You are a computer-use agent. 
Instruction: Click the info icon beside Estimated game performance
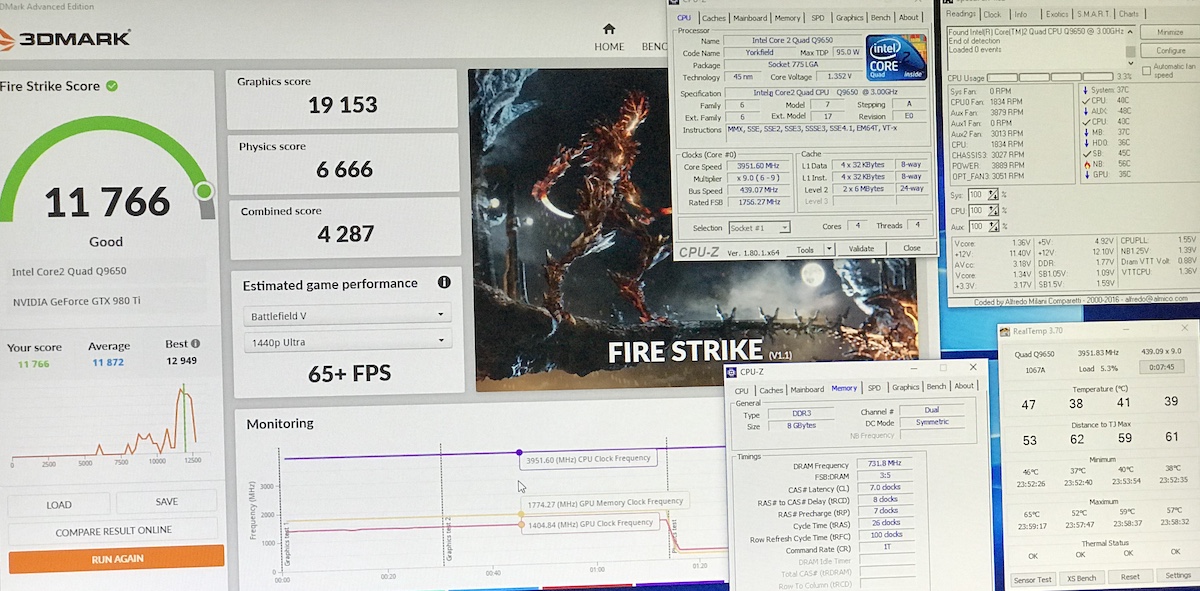444,283
